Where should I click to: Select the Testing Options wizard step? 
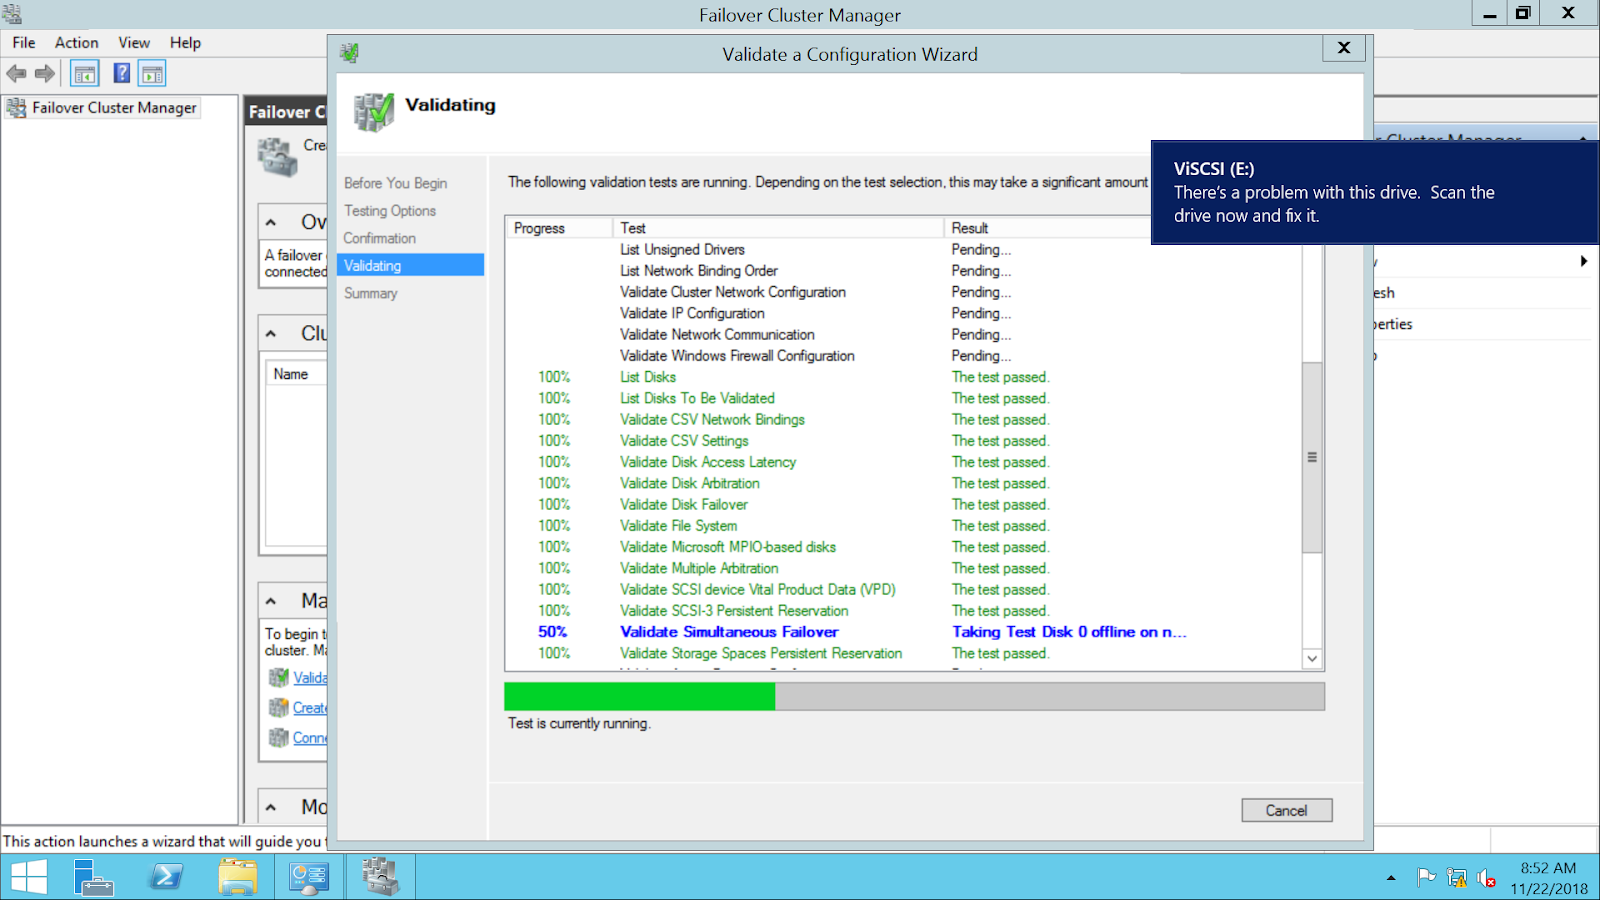point(390,211)
